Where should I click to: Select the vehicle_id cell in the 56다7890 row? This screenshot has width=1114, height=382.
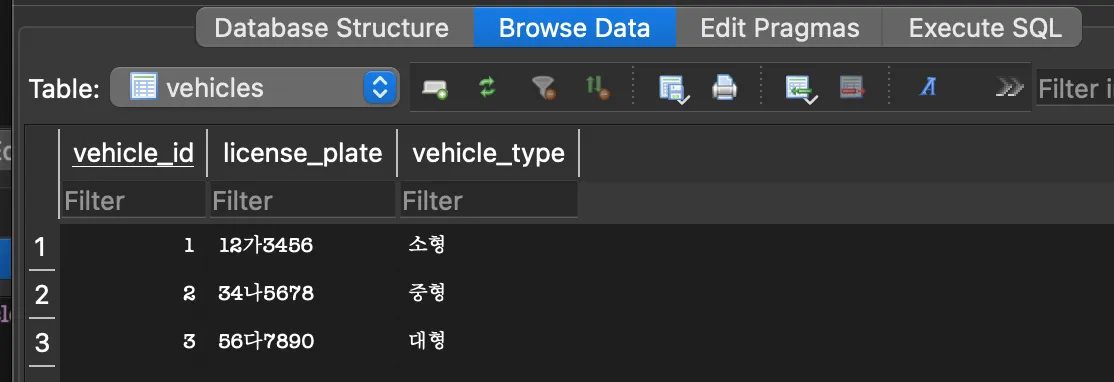tap(133, 341)
